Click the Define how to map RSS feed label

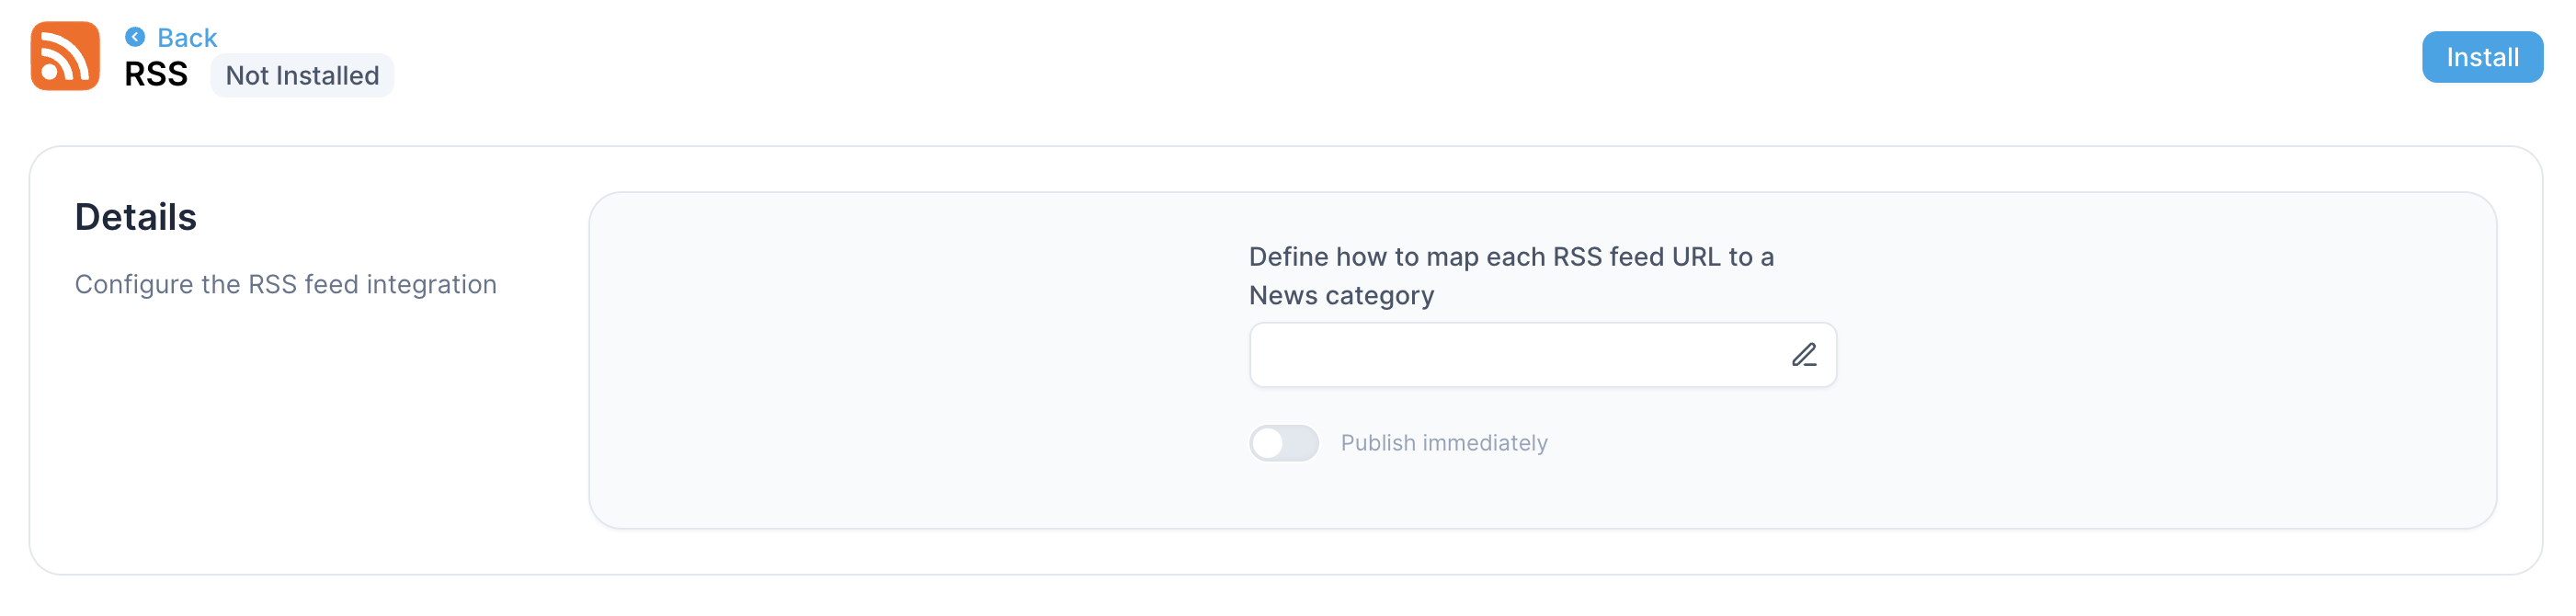click(1511, 276)
